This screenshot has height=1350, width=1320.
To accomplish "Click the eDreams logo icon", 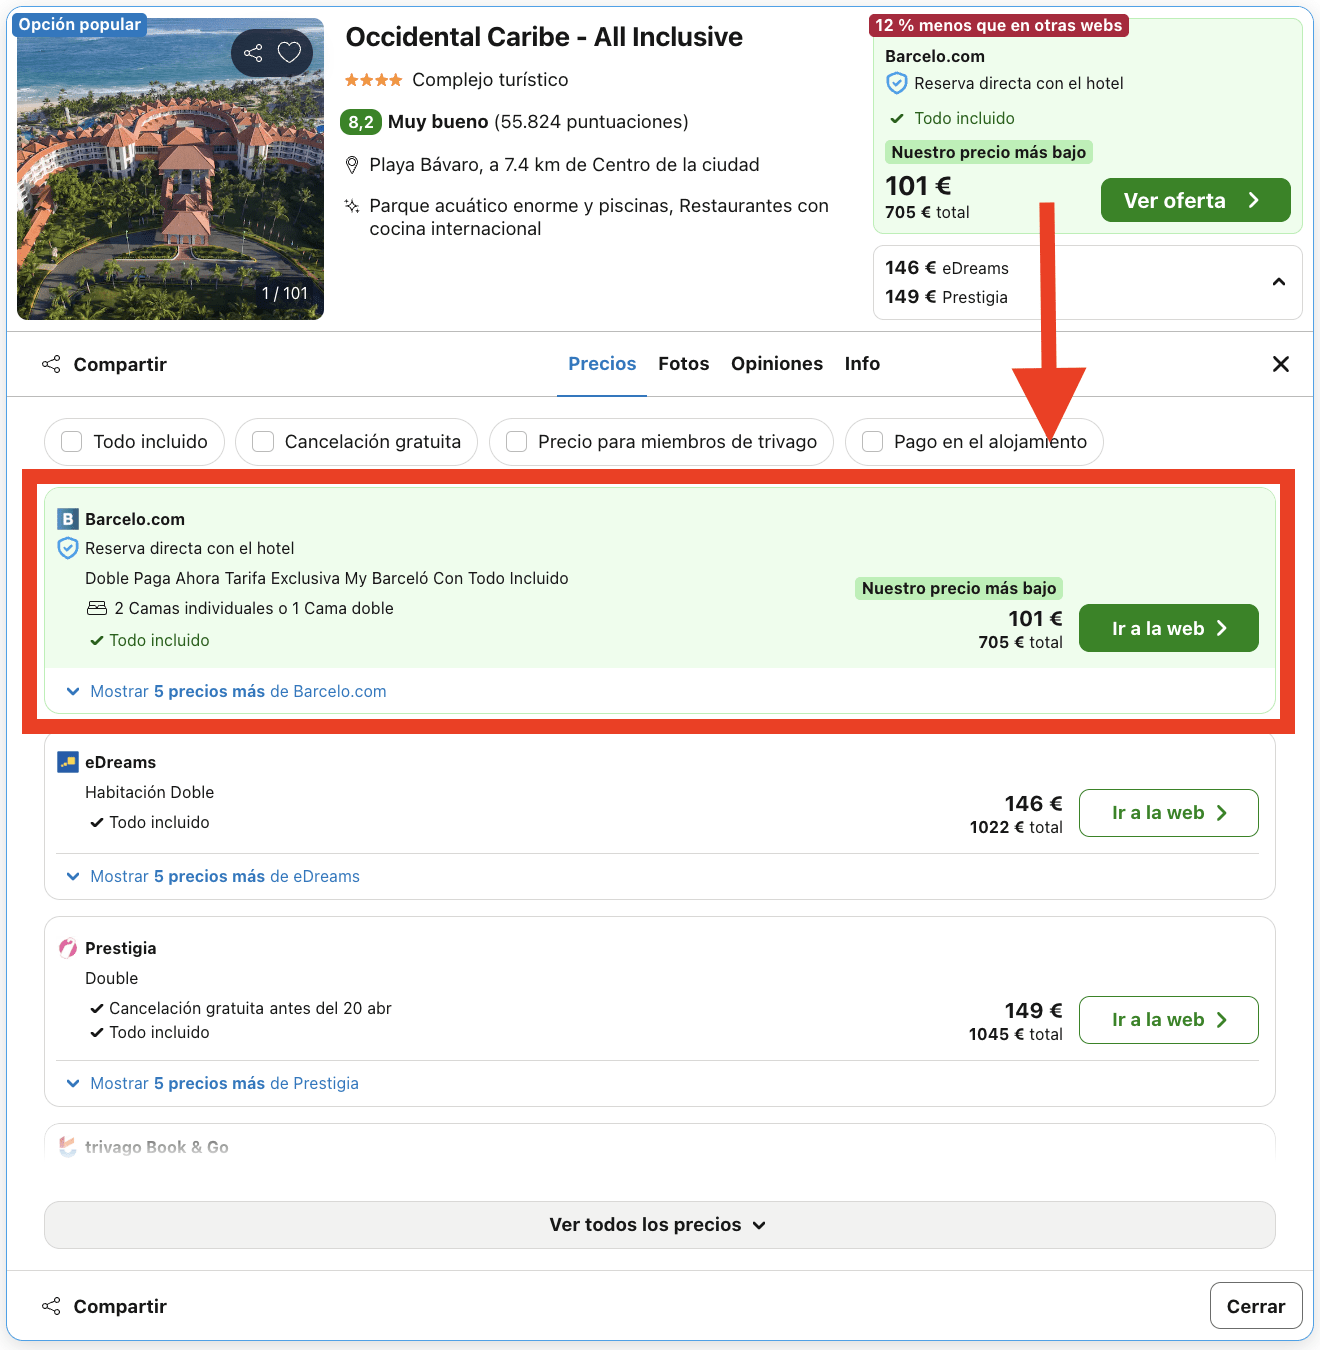I will [68, 762].
